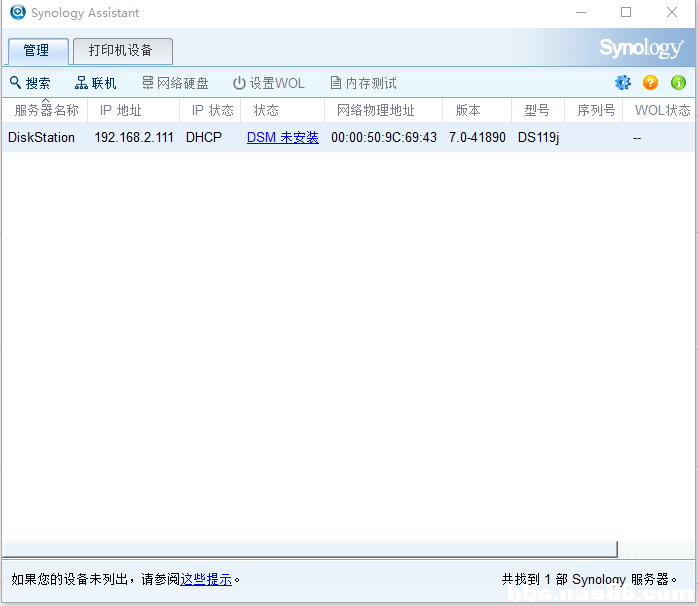Switch to the 打印机设备 tab
Image resolution: width=698 pixels, height=606 pixels.
point(122,51)
